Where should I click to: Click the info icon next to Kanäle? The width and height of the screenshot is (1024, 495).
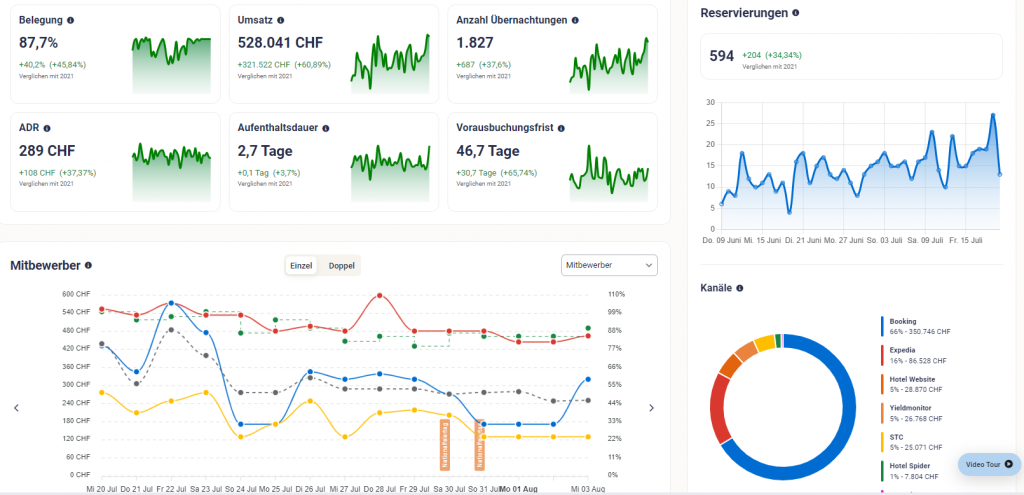pos(740,288)
